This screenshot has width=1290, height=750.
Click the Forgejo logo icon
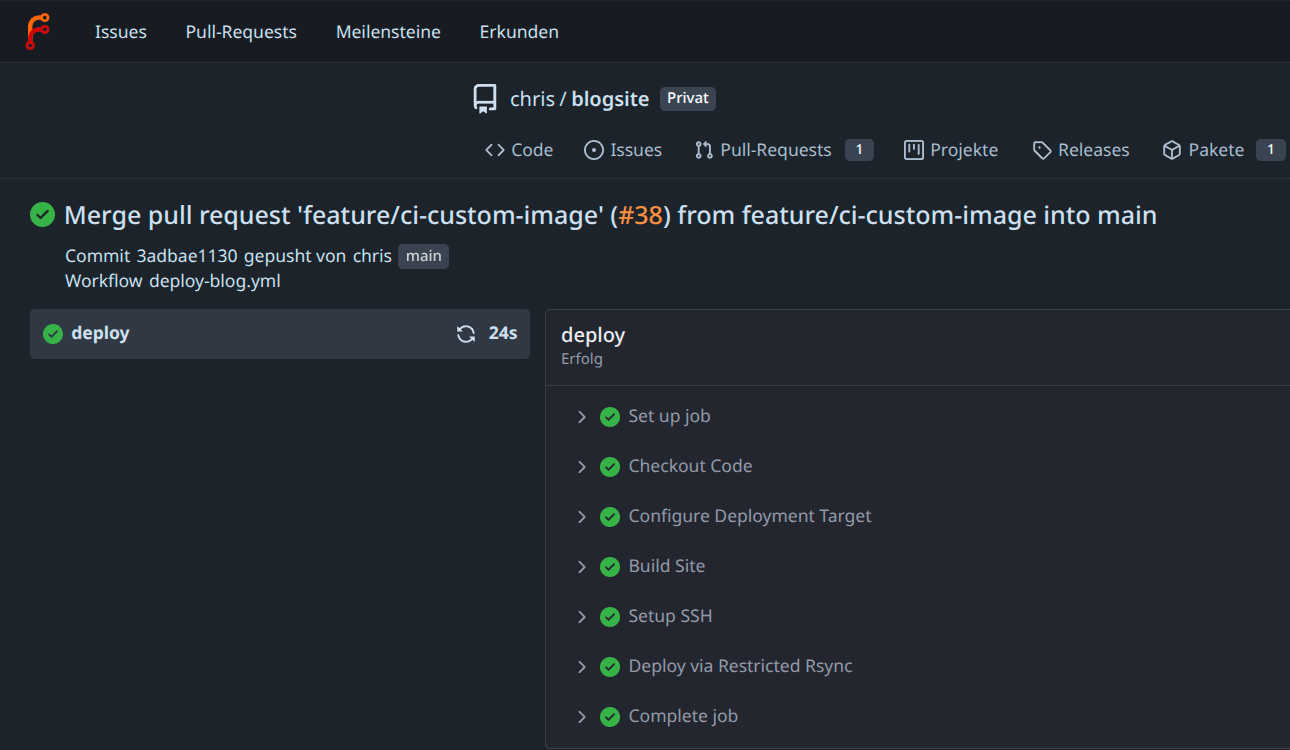coord(38,31)
